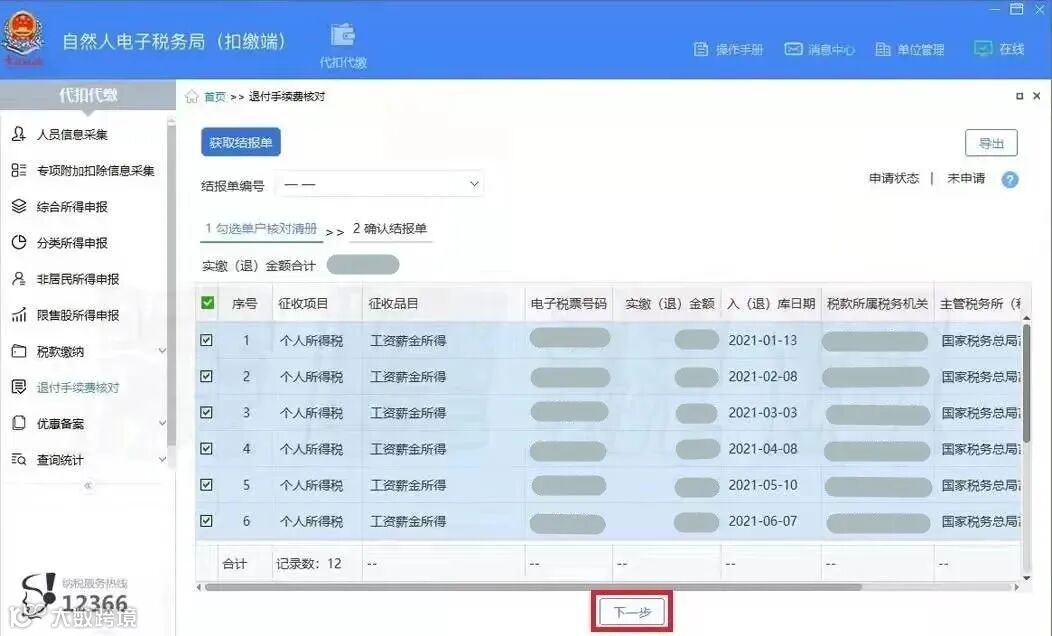The height and width of the screenshot is (636, 1052).
Task: Open the 结报单编号 dropdown
Action: pyautogui.click(x=380, y=184)
